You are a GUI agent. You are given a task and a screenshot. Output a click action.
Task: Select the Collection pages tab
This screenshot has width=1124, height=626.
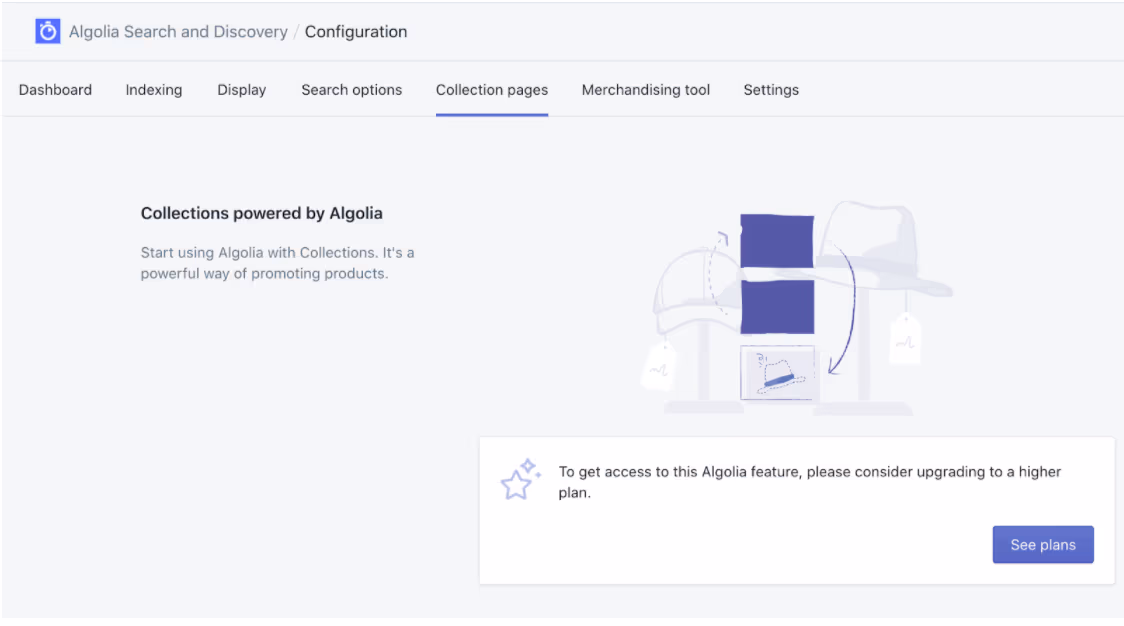[492, 90]
